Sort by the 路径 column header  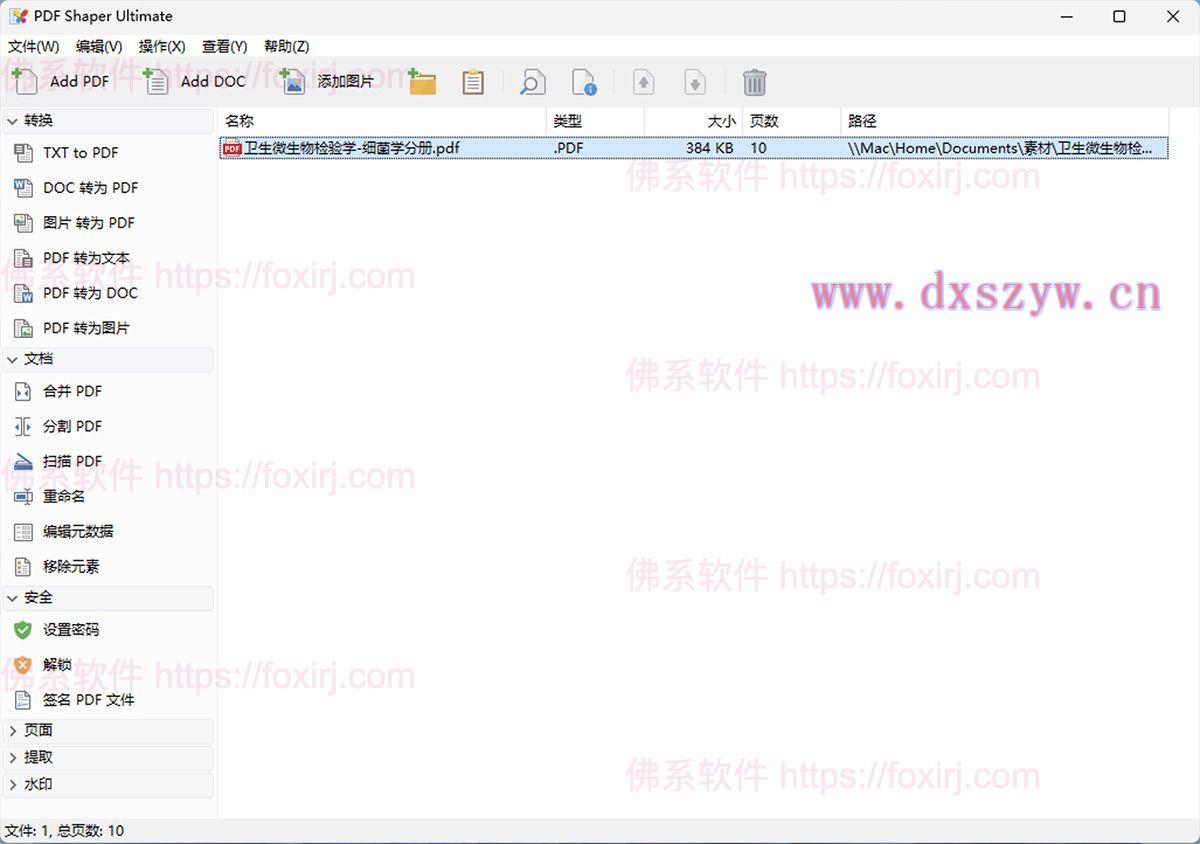point(1004,121)
